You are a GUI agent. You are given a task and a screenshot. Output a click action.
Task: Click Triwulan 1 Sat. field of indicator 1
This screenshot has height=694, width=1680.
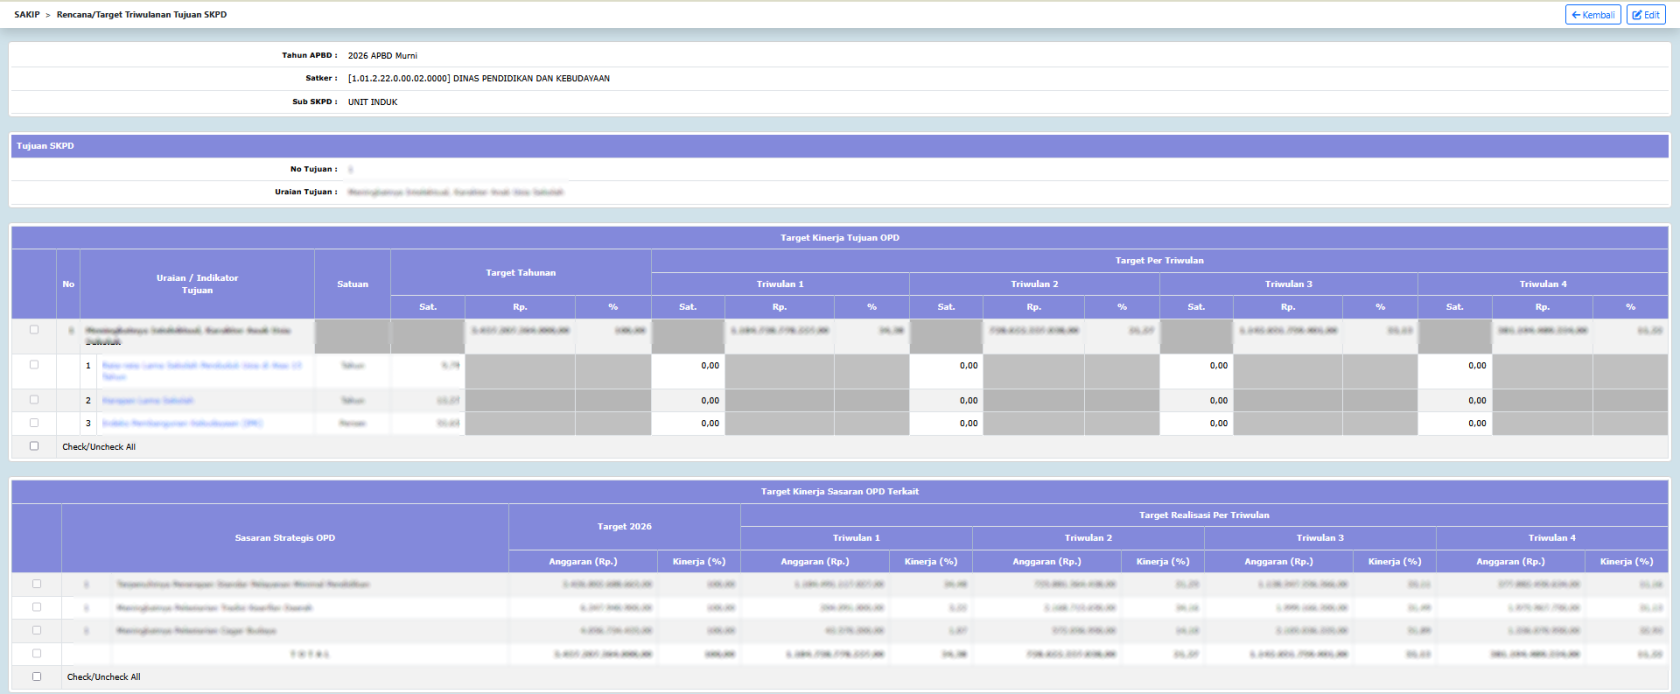(688, 371)
